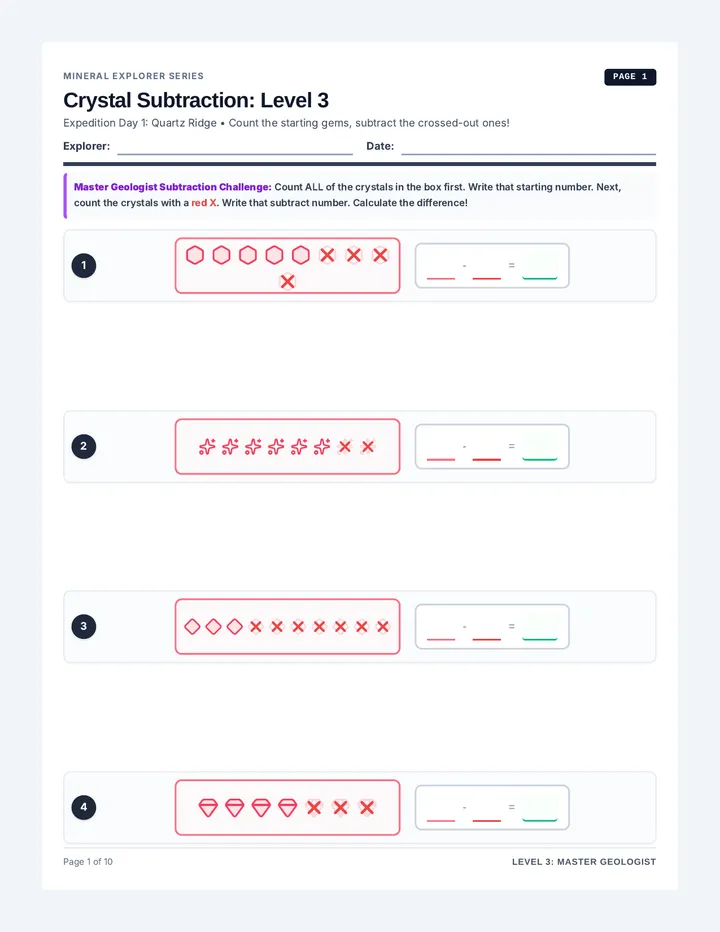
Task: Click the first diamond crystal in problem 3
Action: [192, 626]
